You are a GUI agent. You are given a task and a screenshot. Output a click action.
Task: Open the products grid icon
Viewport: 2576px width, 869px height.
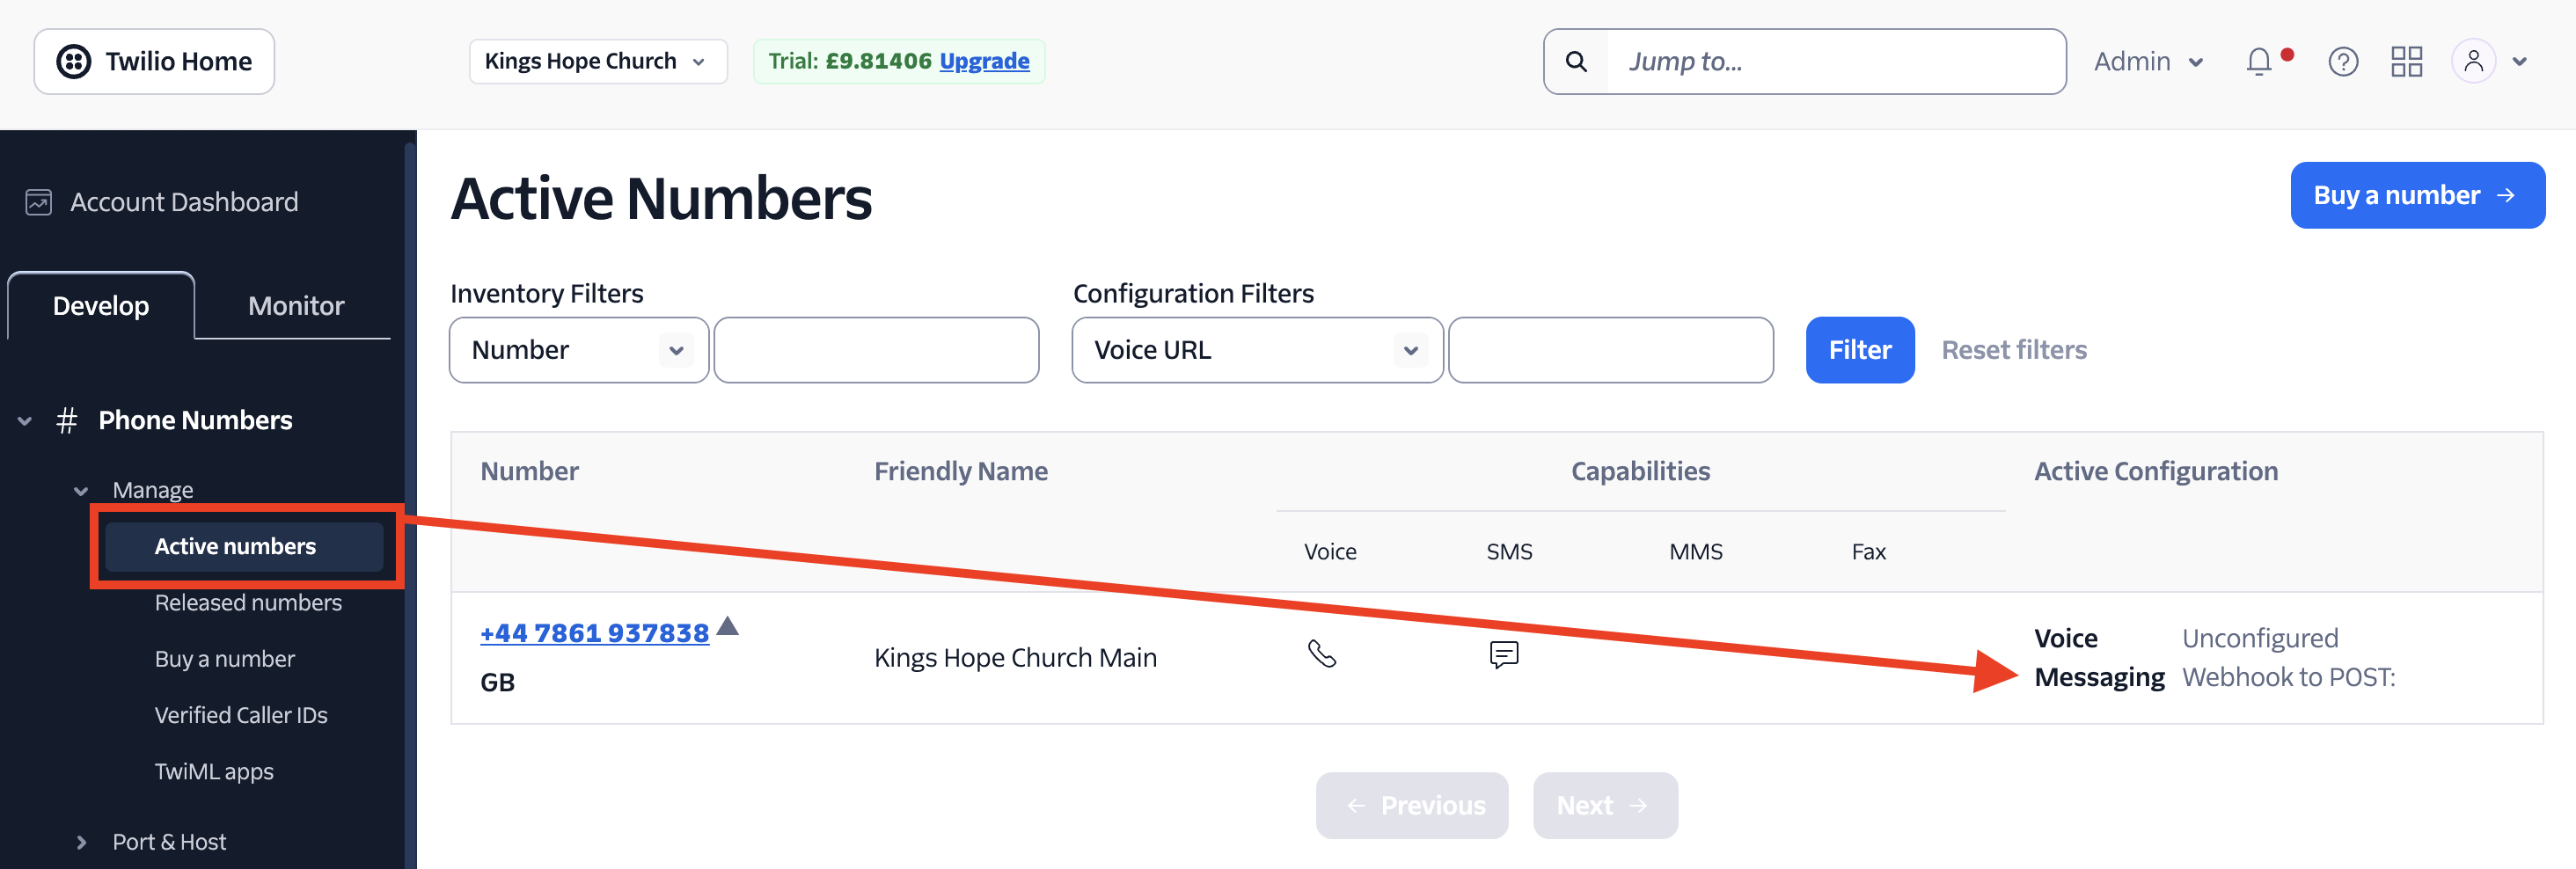tap(2406, 62)
